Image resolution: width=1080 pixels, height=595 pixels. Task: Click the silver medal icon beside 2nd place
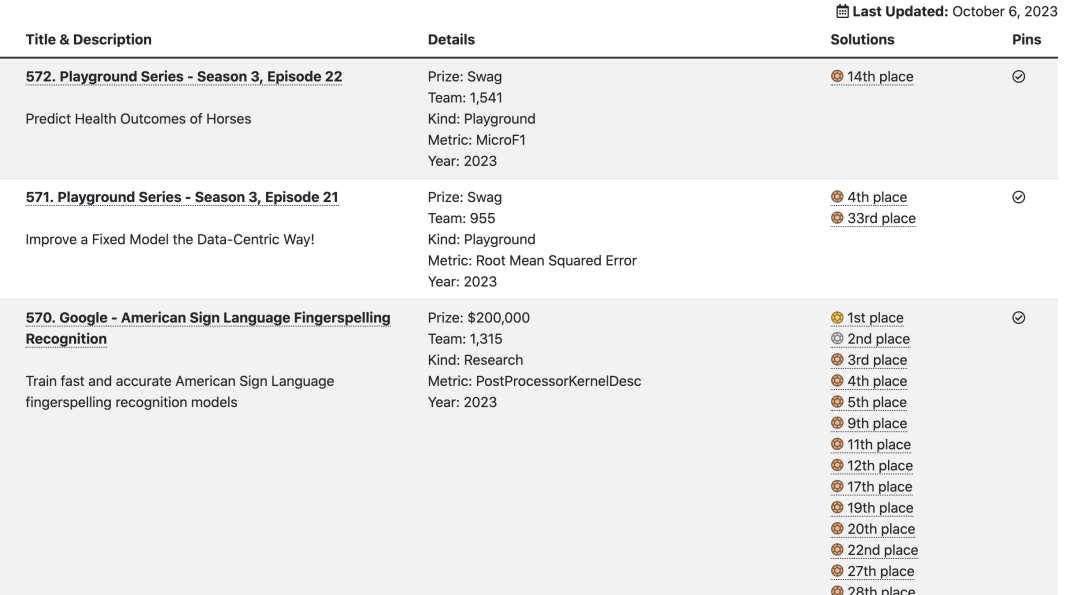pos(837,339)
